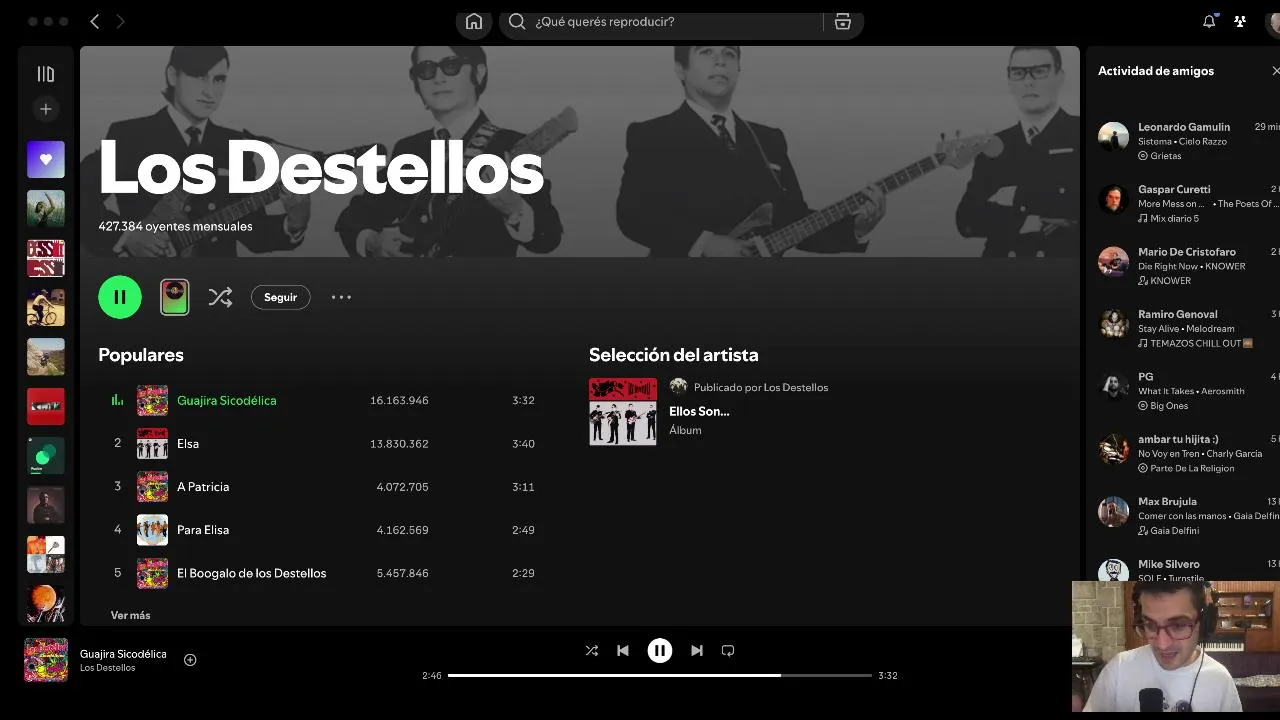The image size is (1280, 720).
Task: Open Big Ones album link
Action: 1169,406
